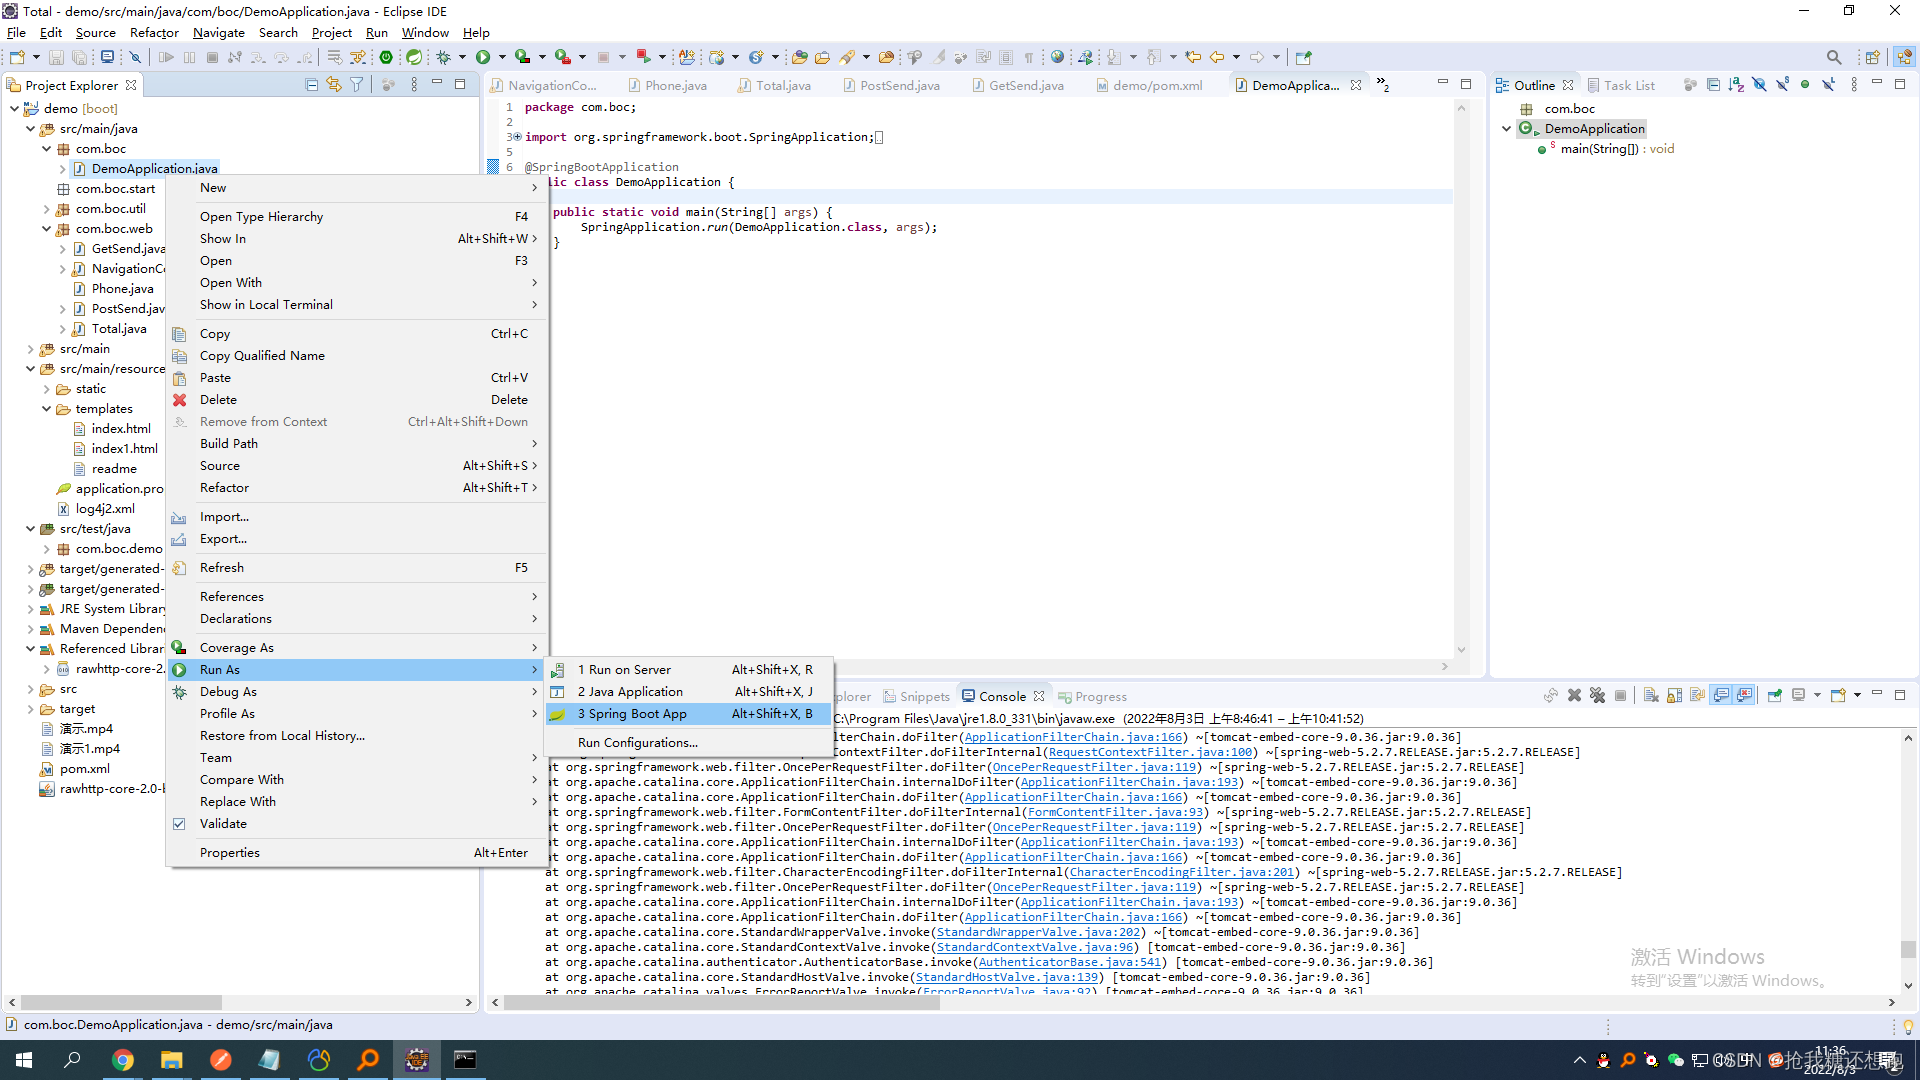
Task: Click the green Run toolbar button
Action: pos(483,57)
